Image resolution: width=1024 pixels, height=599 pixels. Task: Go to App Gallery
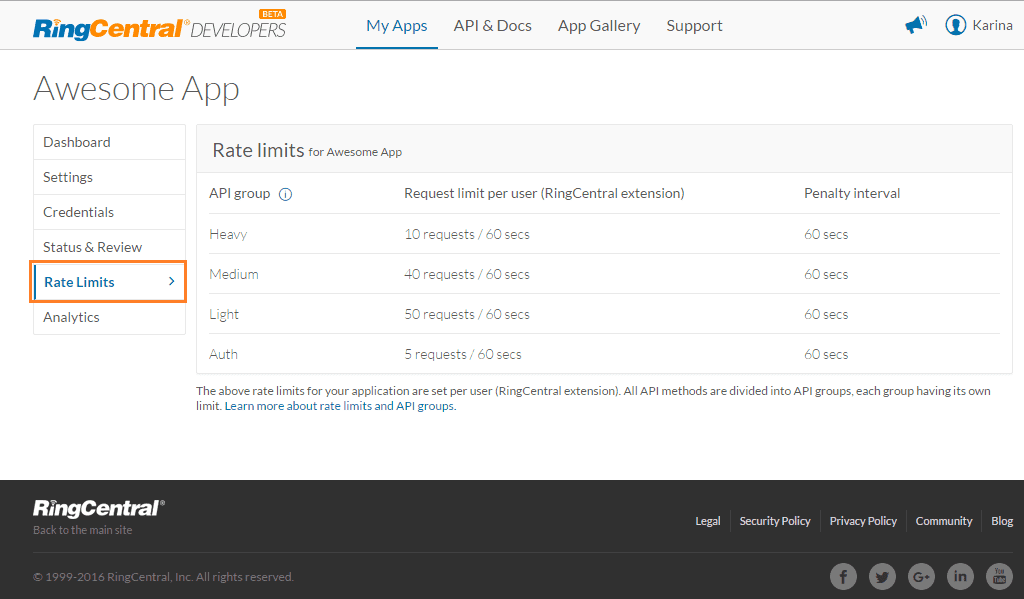599,26
